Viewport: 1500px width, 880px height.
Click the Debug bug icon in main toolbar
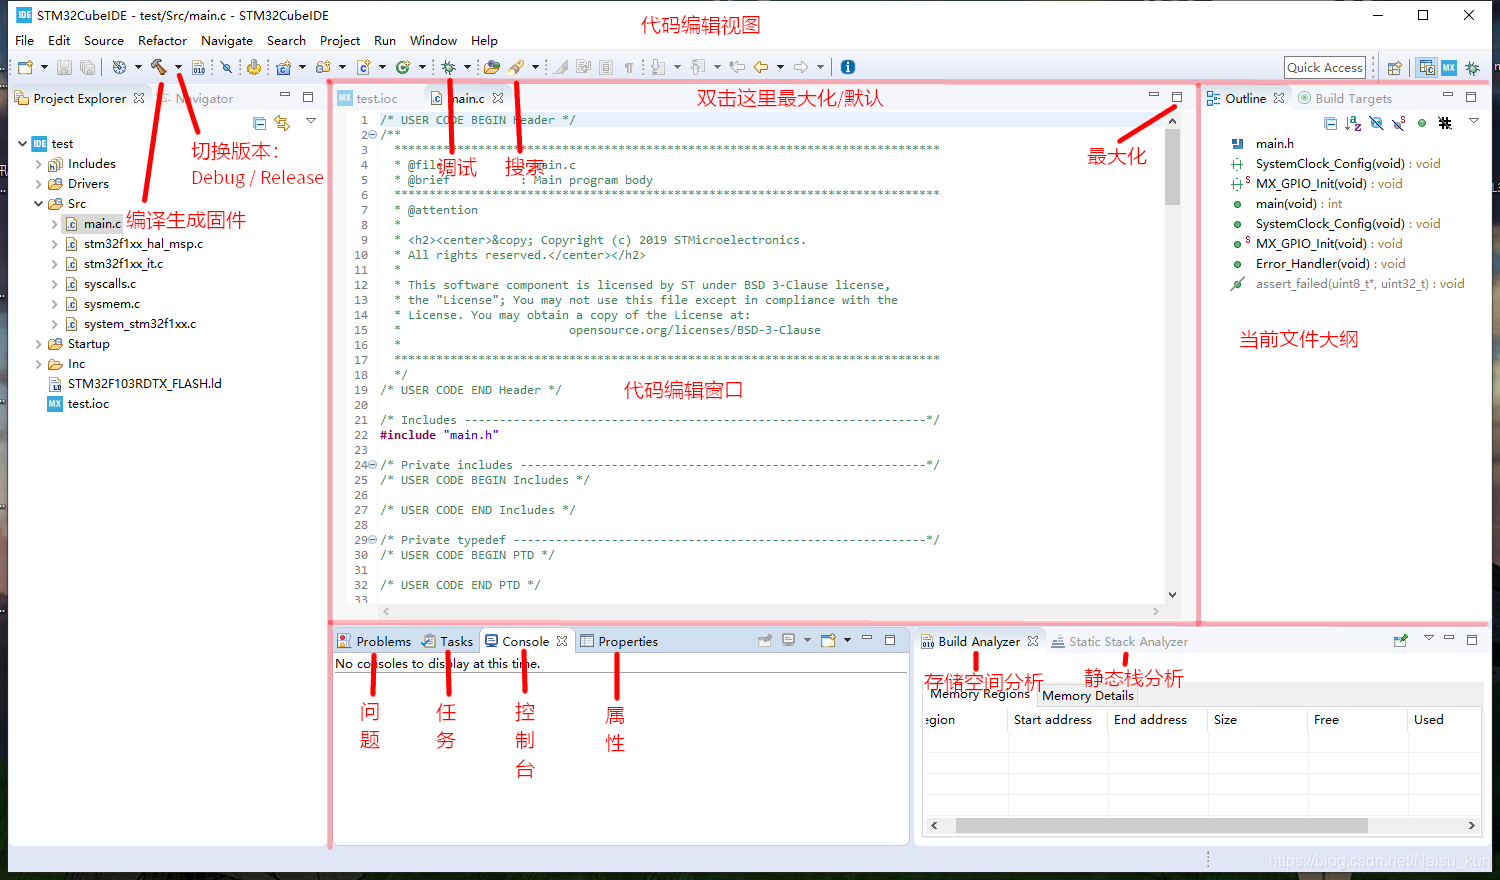(449, 67)
